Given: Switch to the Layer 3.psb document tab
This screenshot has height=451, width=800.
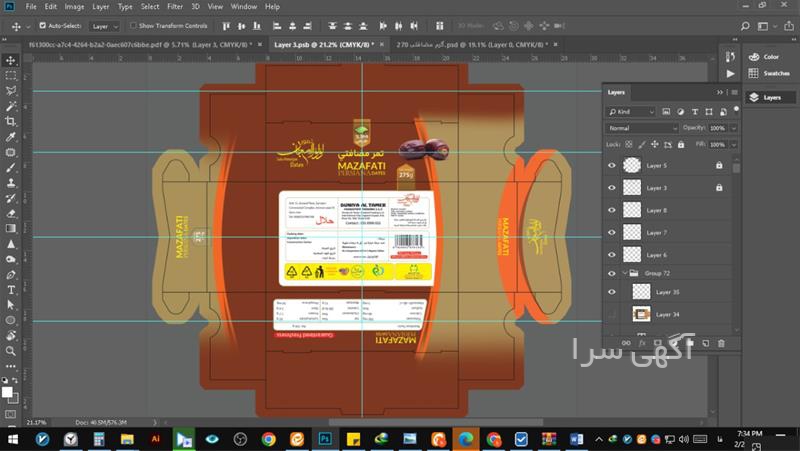Looking at the screenshot, I should point(323,45).
